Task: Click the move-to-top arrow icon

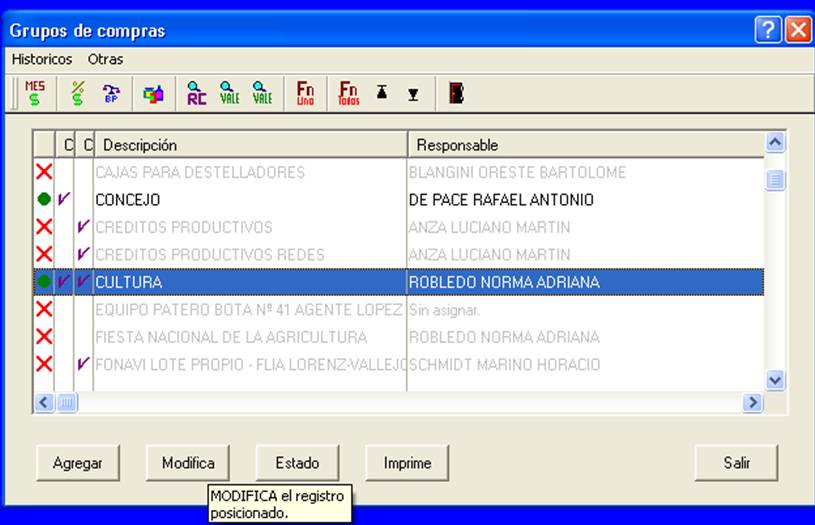Action: 382,93
